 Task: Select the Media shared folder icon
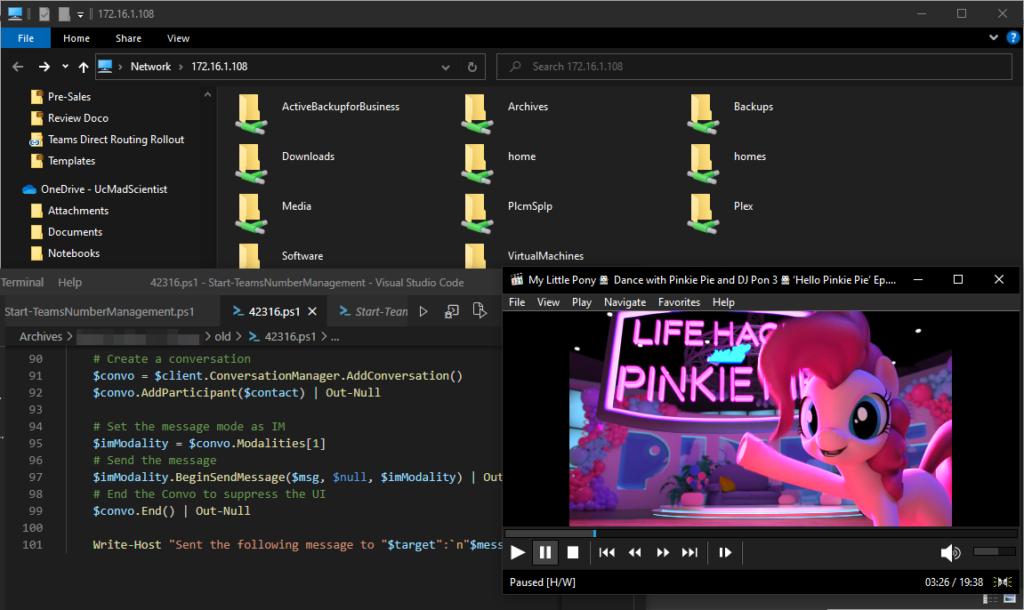pyautogui.click(x=251, y=214)
